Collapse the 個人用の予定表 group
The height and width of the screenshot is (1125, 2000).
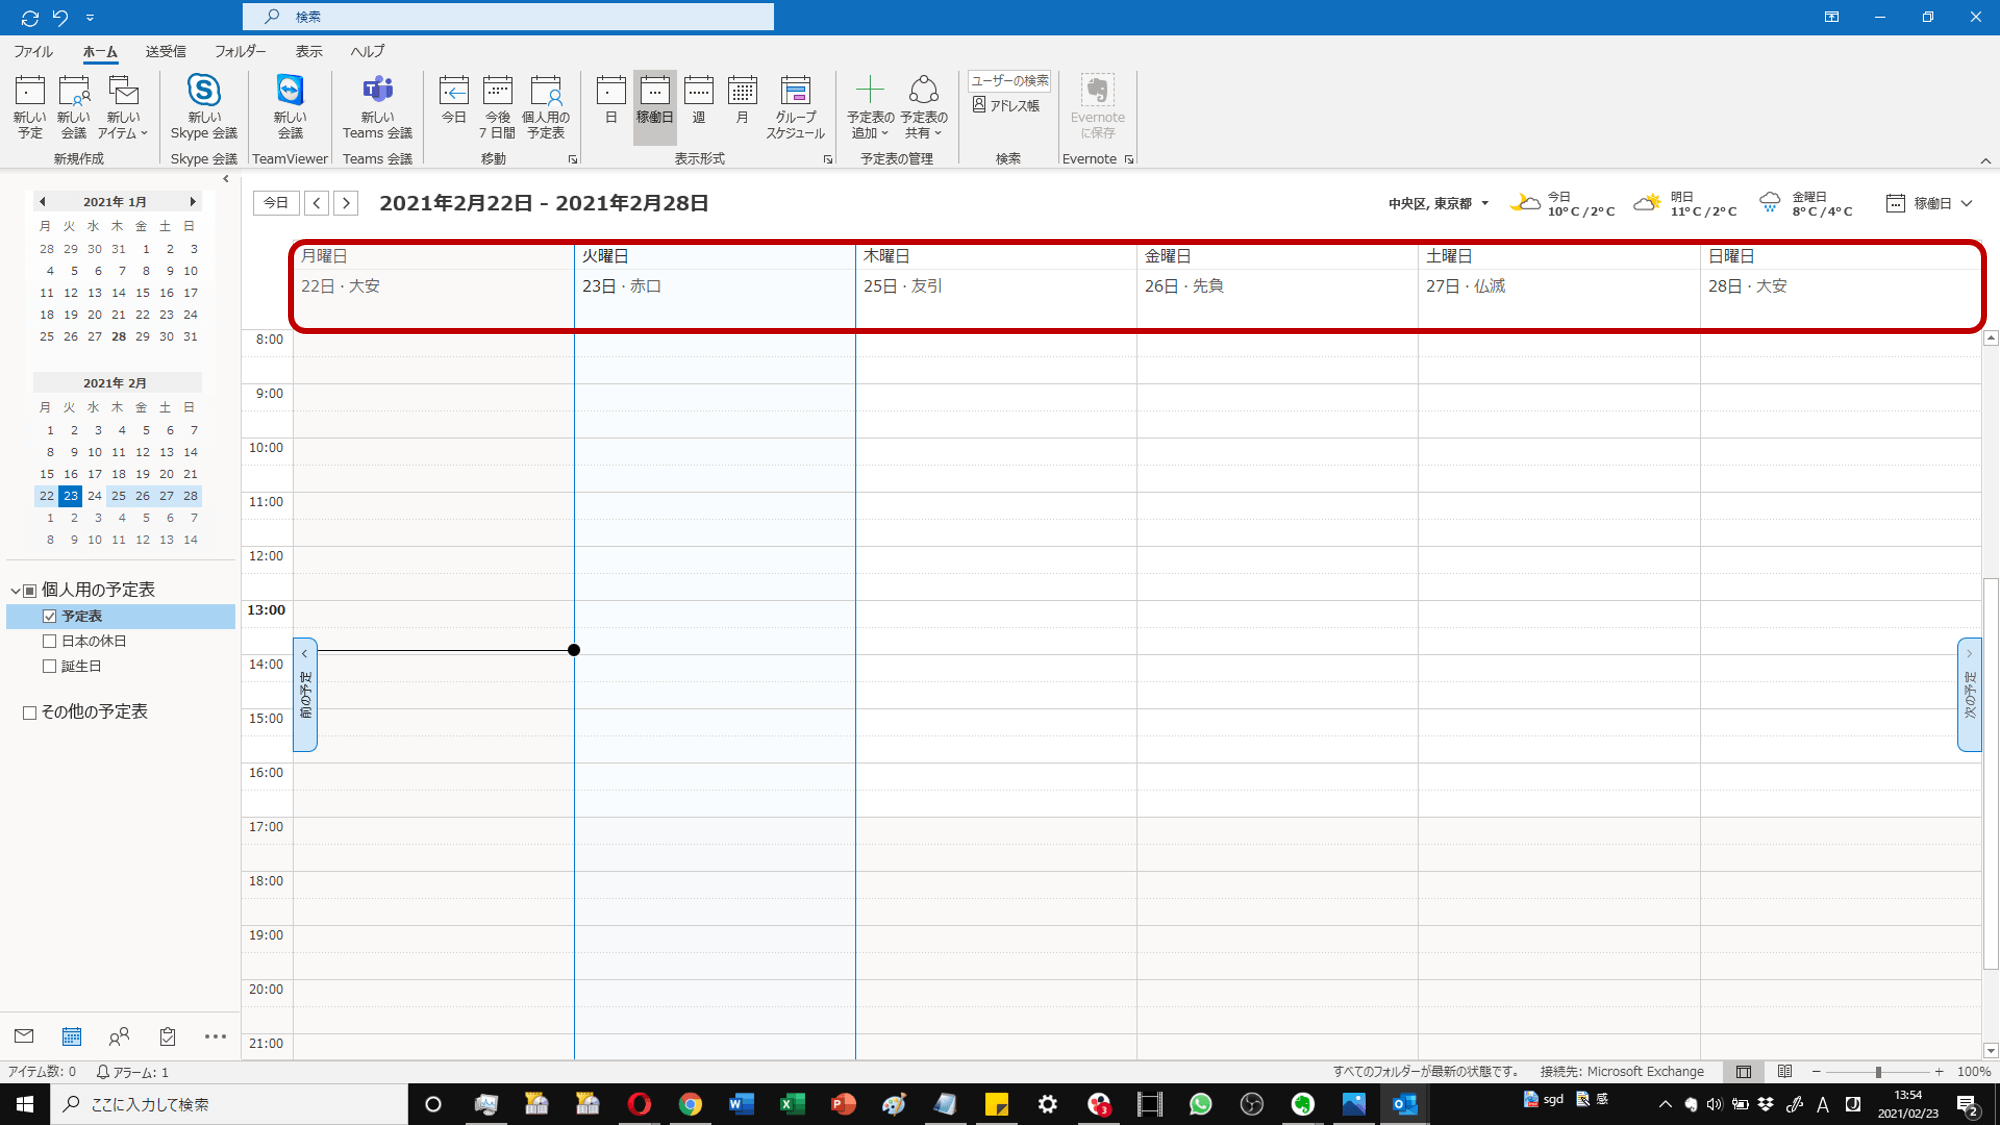point(15,591)
